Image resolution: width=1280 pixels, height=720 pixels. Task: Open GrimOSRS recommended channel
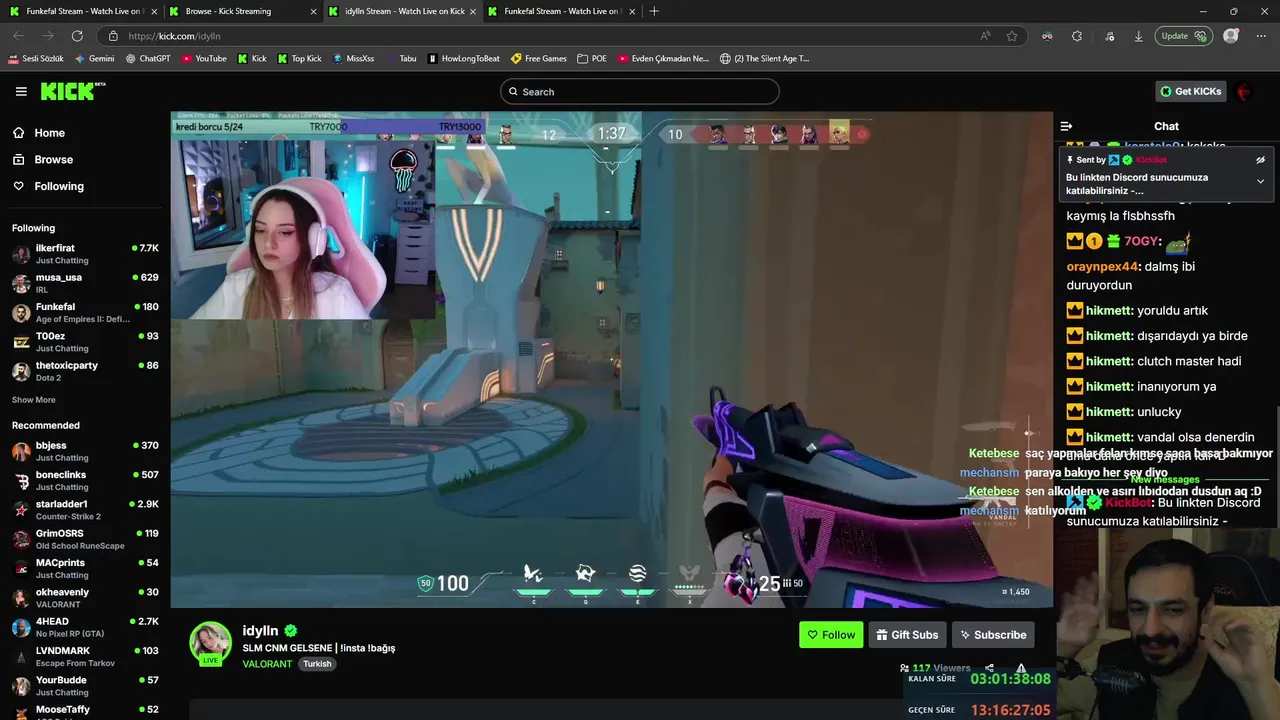coord(85,539)
